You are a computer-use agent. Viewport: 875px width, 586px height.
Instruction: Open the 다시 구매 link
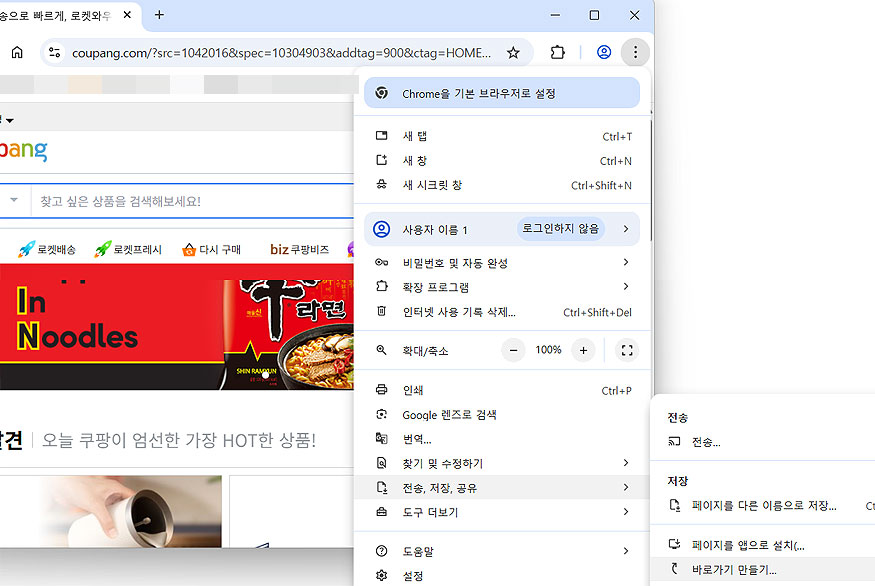(x=211, y=249)
